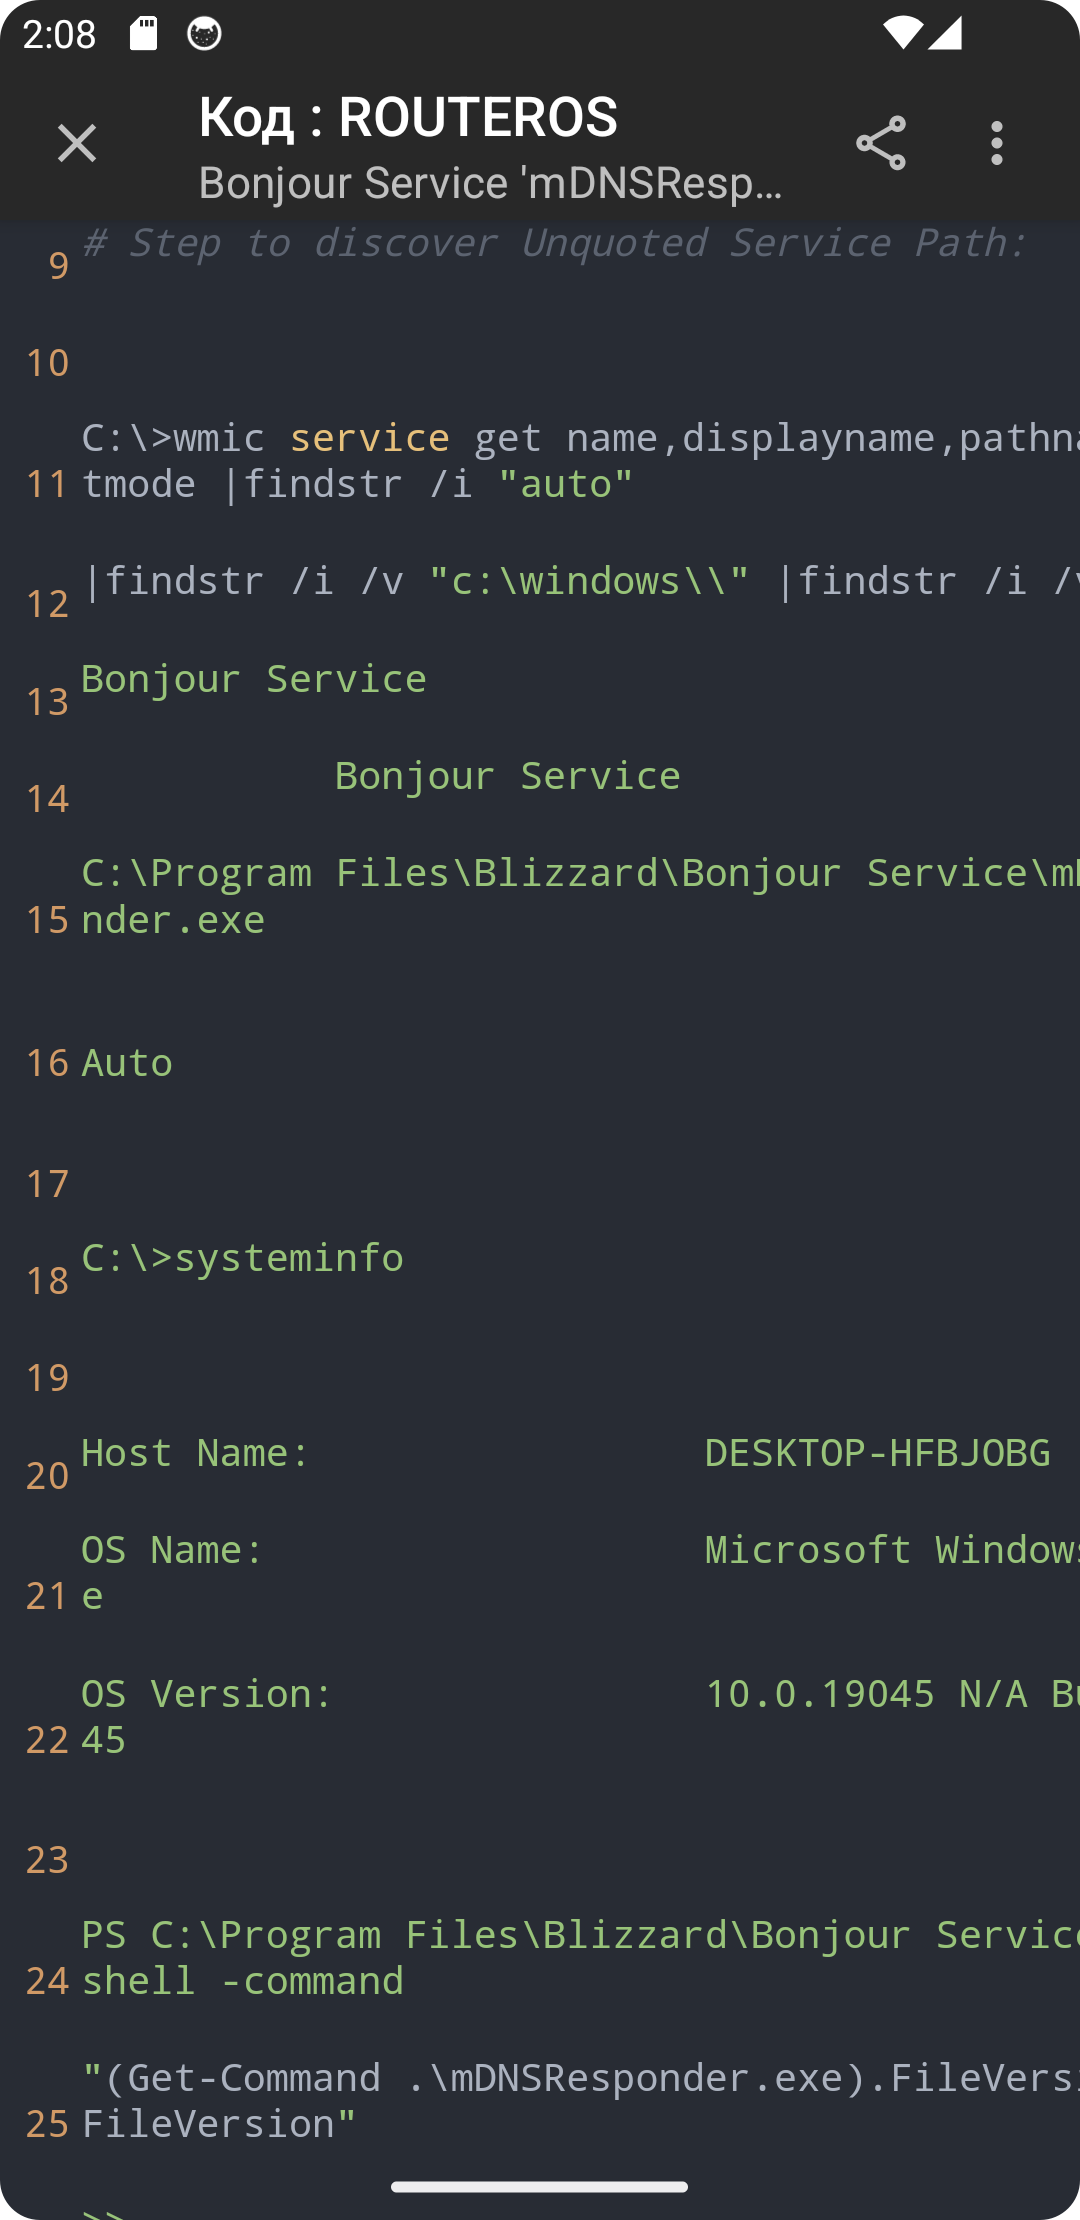Viewport: 1080px width, 2220px height.
Task: Tap the 'Auto' text on line 16
Action: tap(127, 1063)
